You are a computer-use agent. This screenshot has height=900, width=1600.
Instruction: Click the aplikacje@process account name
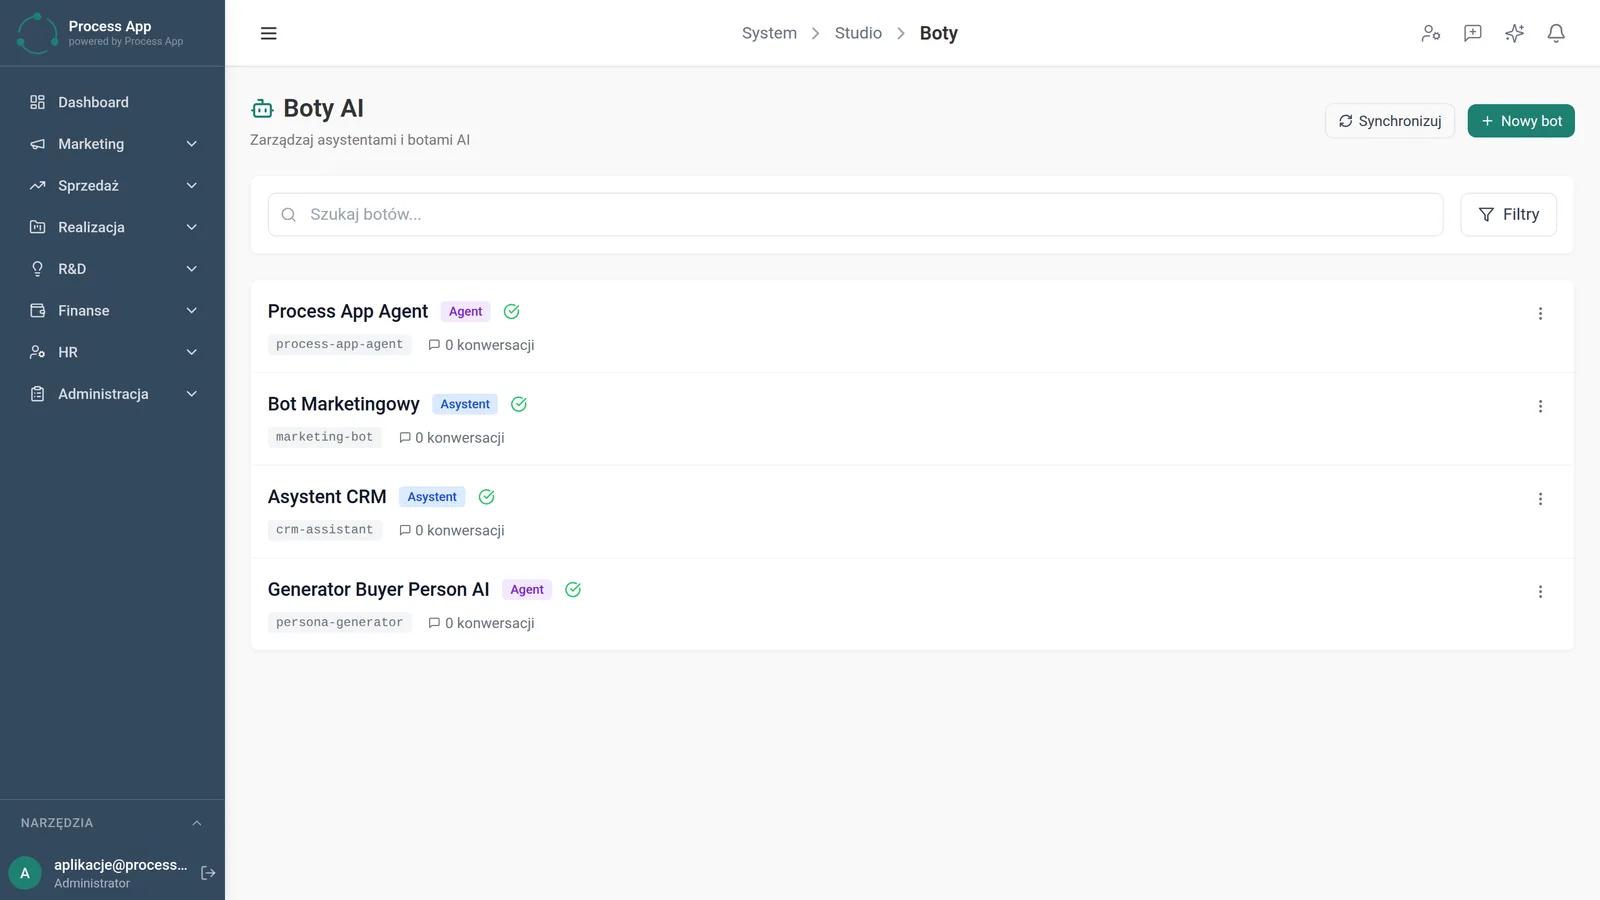click(120, 865)
